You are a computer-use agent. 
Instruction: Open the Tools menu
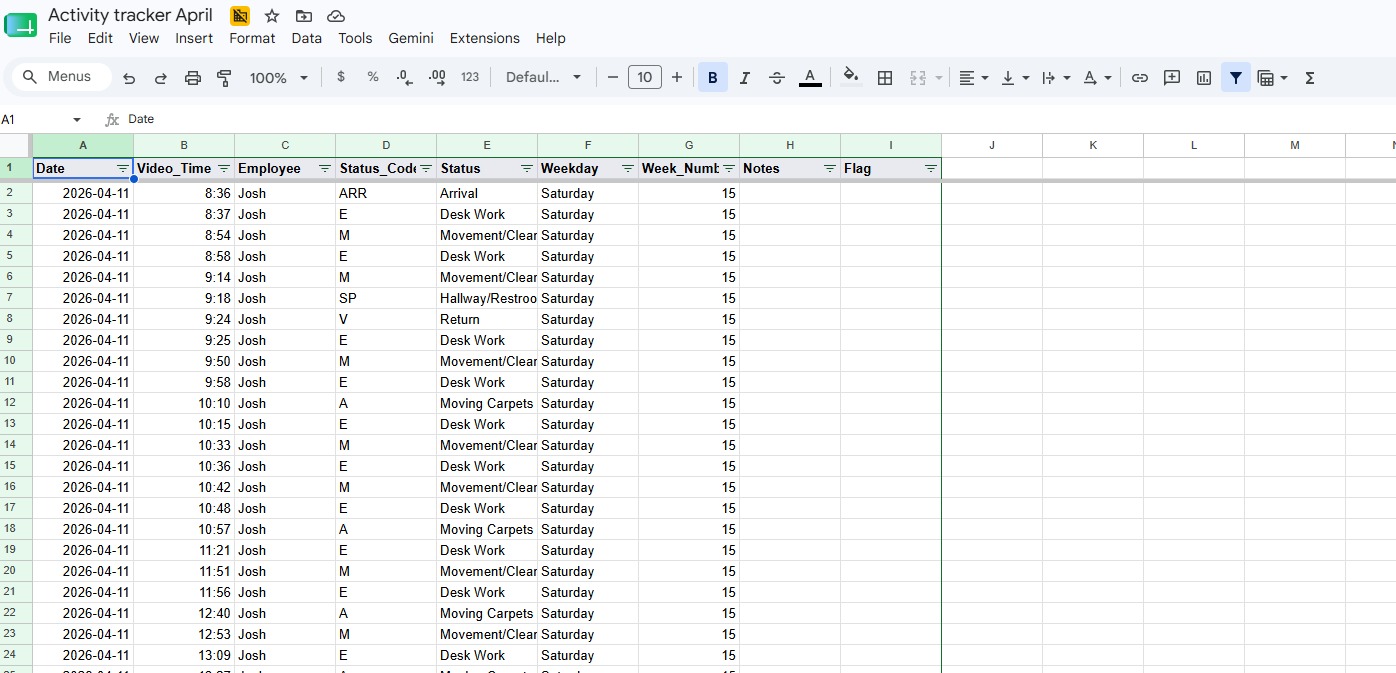coord(355,38)
